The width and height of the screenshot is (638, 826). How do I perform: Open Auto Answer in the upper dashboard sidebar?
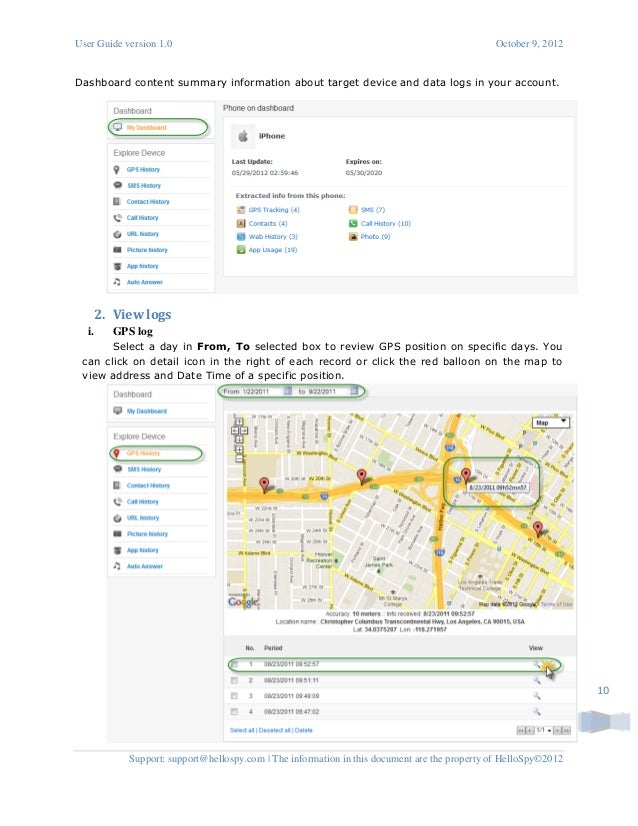(144, 282)
